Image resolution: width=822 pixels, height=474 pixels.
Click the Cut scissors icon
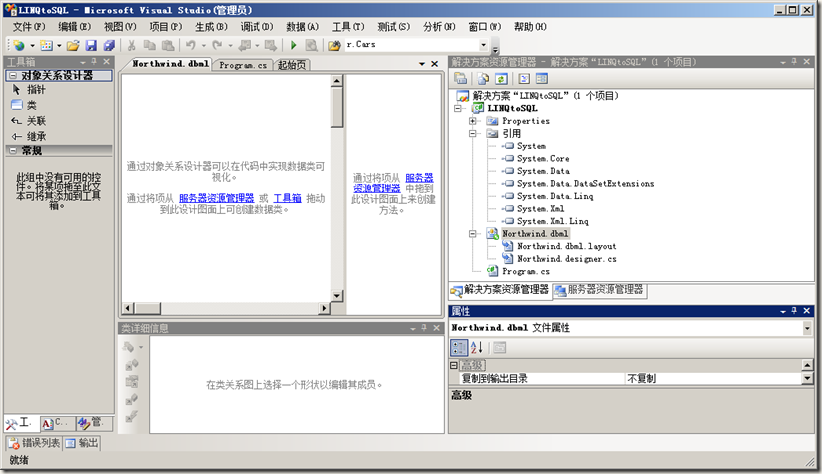[132, 46]
